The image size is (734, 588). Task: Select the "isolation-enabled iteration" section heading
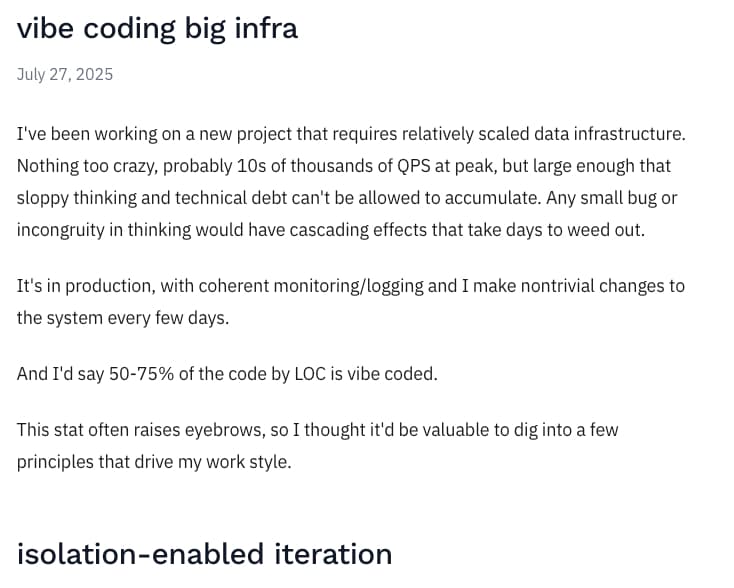(204, 553)
